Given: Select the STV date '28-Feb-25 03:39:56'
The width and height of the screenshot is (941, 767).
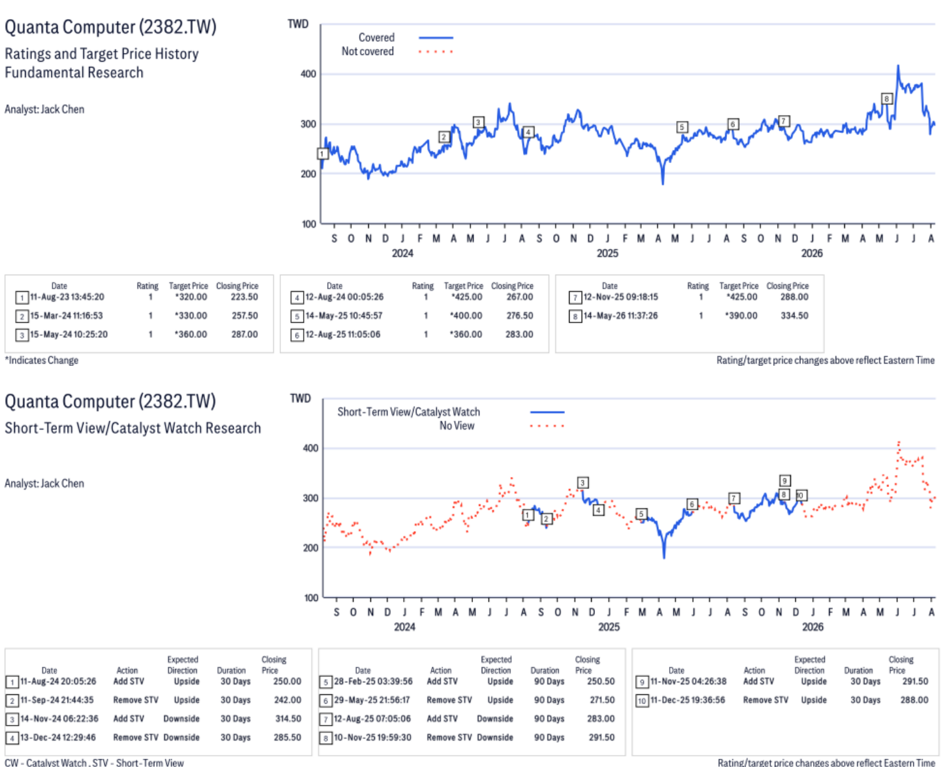Looking at the screenshot, I should pos(373,682).
